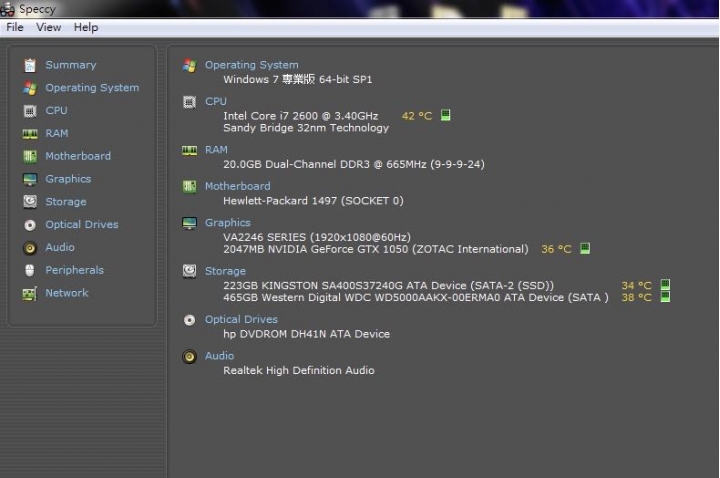Open the Optical Drives heading link in summary

pyautogui.click(x=241, y=320)
